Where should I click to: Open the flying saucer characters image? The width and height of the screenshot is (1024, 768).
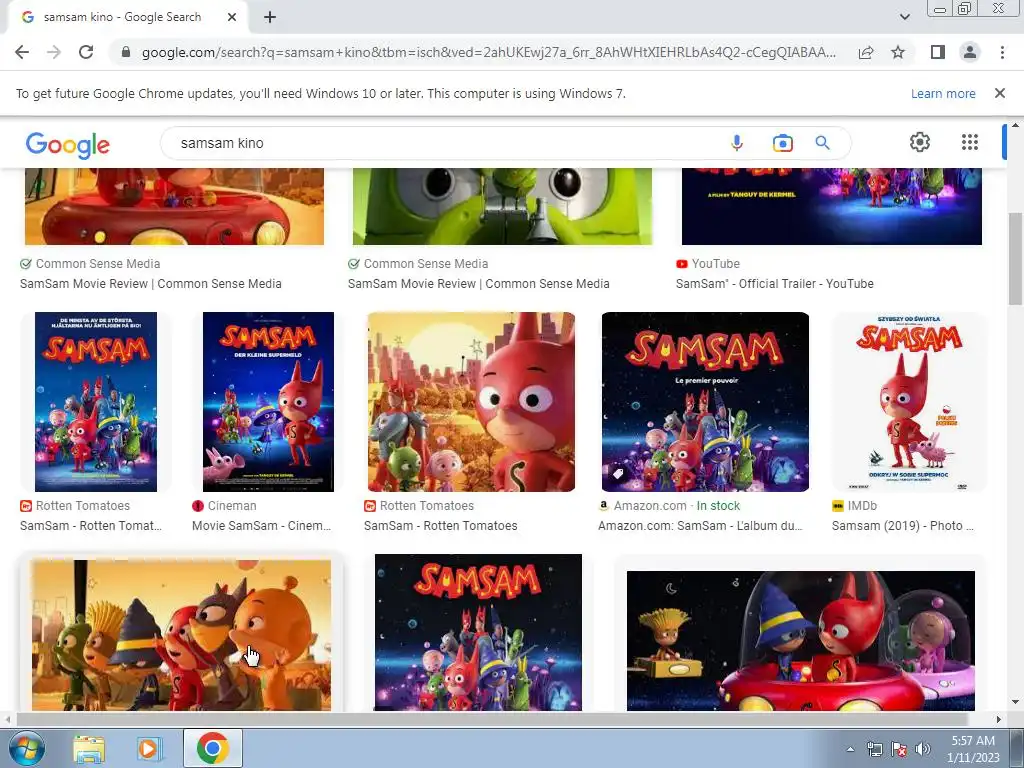pos(801,641)
